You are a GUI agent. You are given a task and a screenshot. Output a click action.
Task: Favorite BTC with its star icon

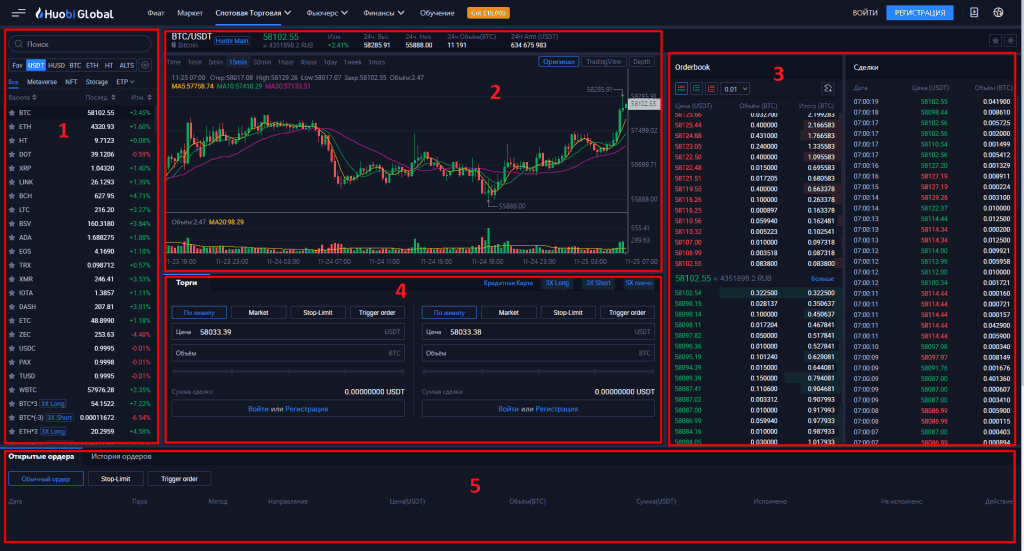(x=12, y=113)
